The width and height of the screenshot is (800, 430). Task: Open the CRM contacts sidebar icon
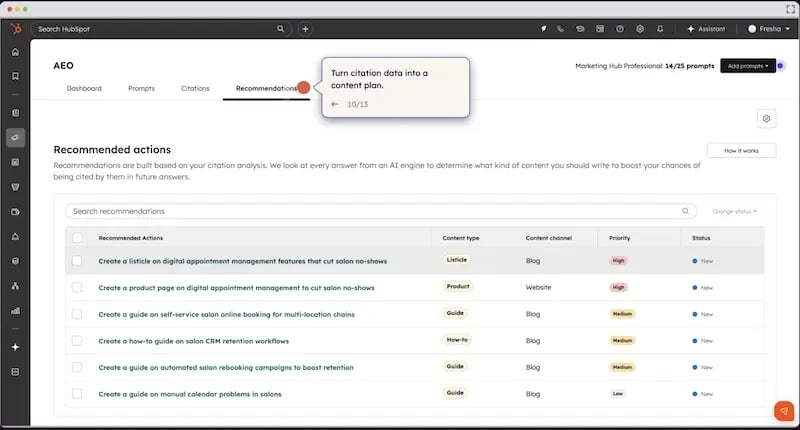tap(15, 113)
